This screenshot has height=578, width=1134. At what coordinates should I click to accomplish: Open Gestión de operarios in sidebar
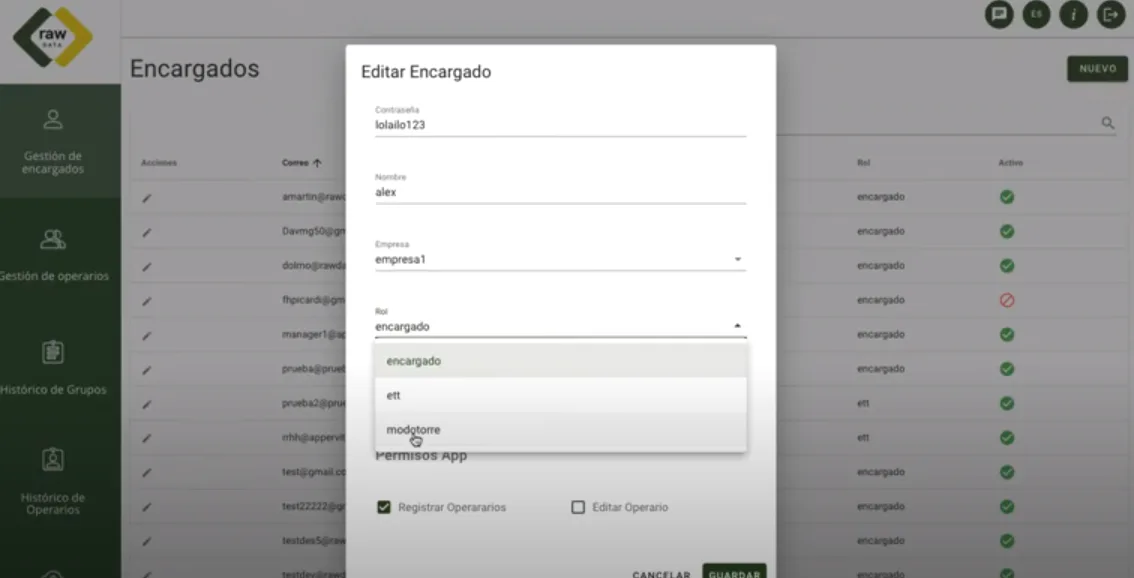click(55, 255)
